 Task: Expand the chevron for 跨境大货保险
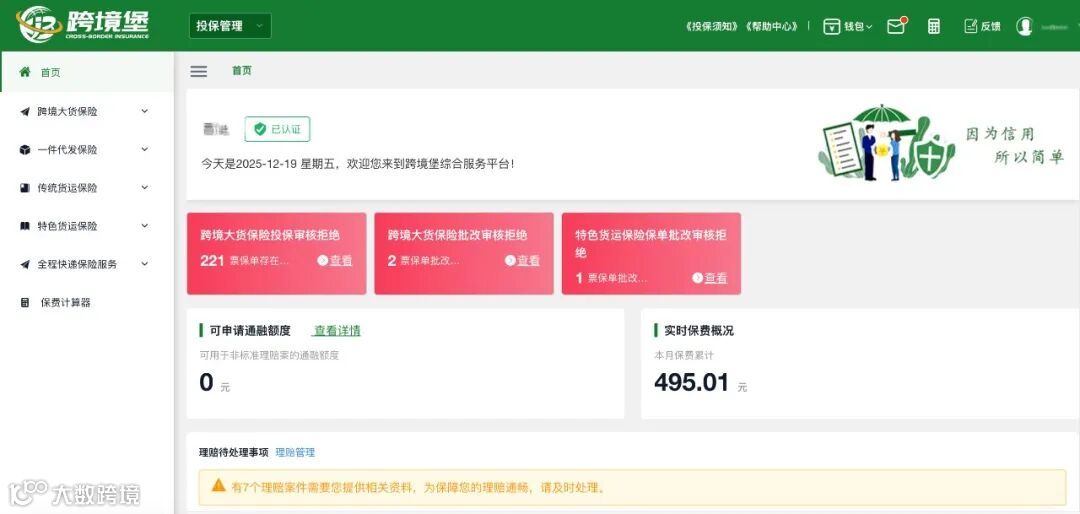[x=145, y=111]
